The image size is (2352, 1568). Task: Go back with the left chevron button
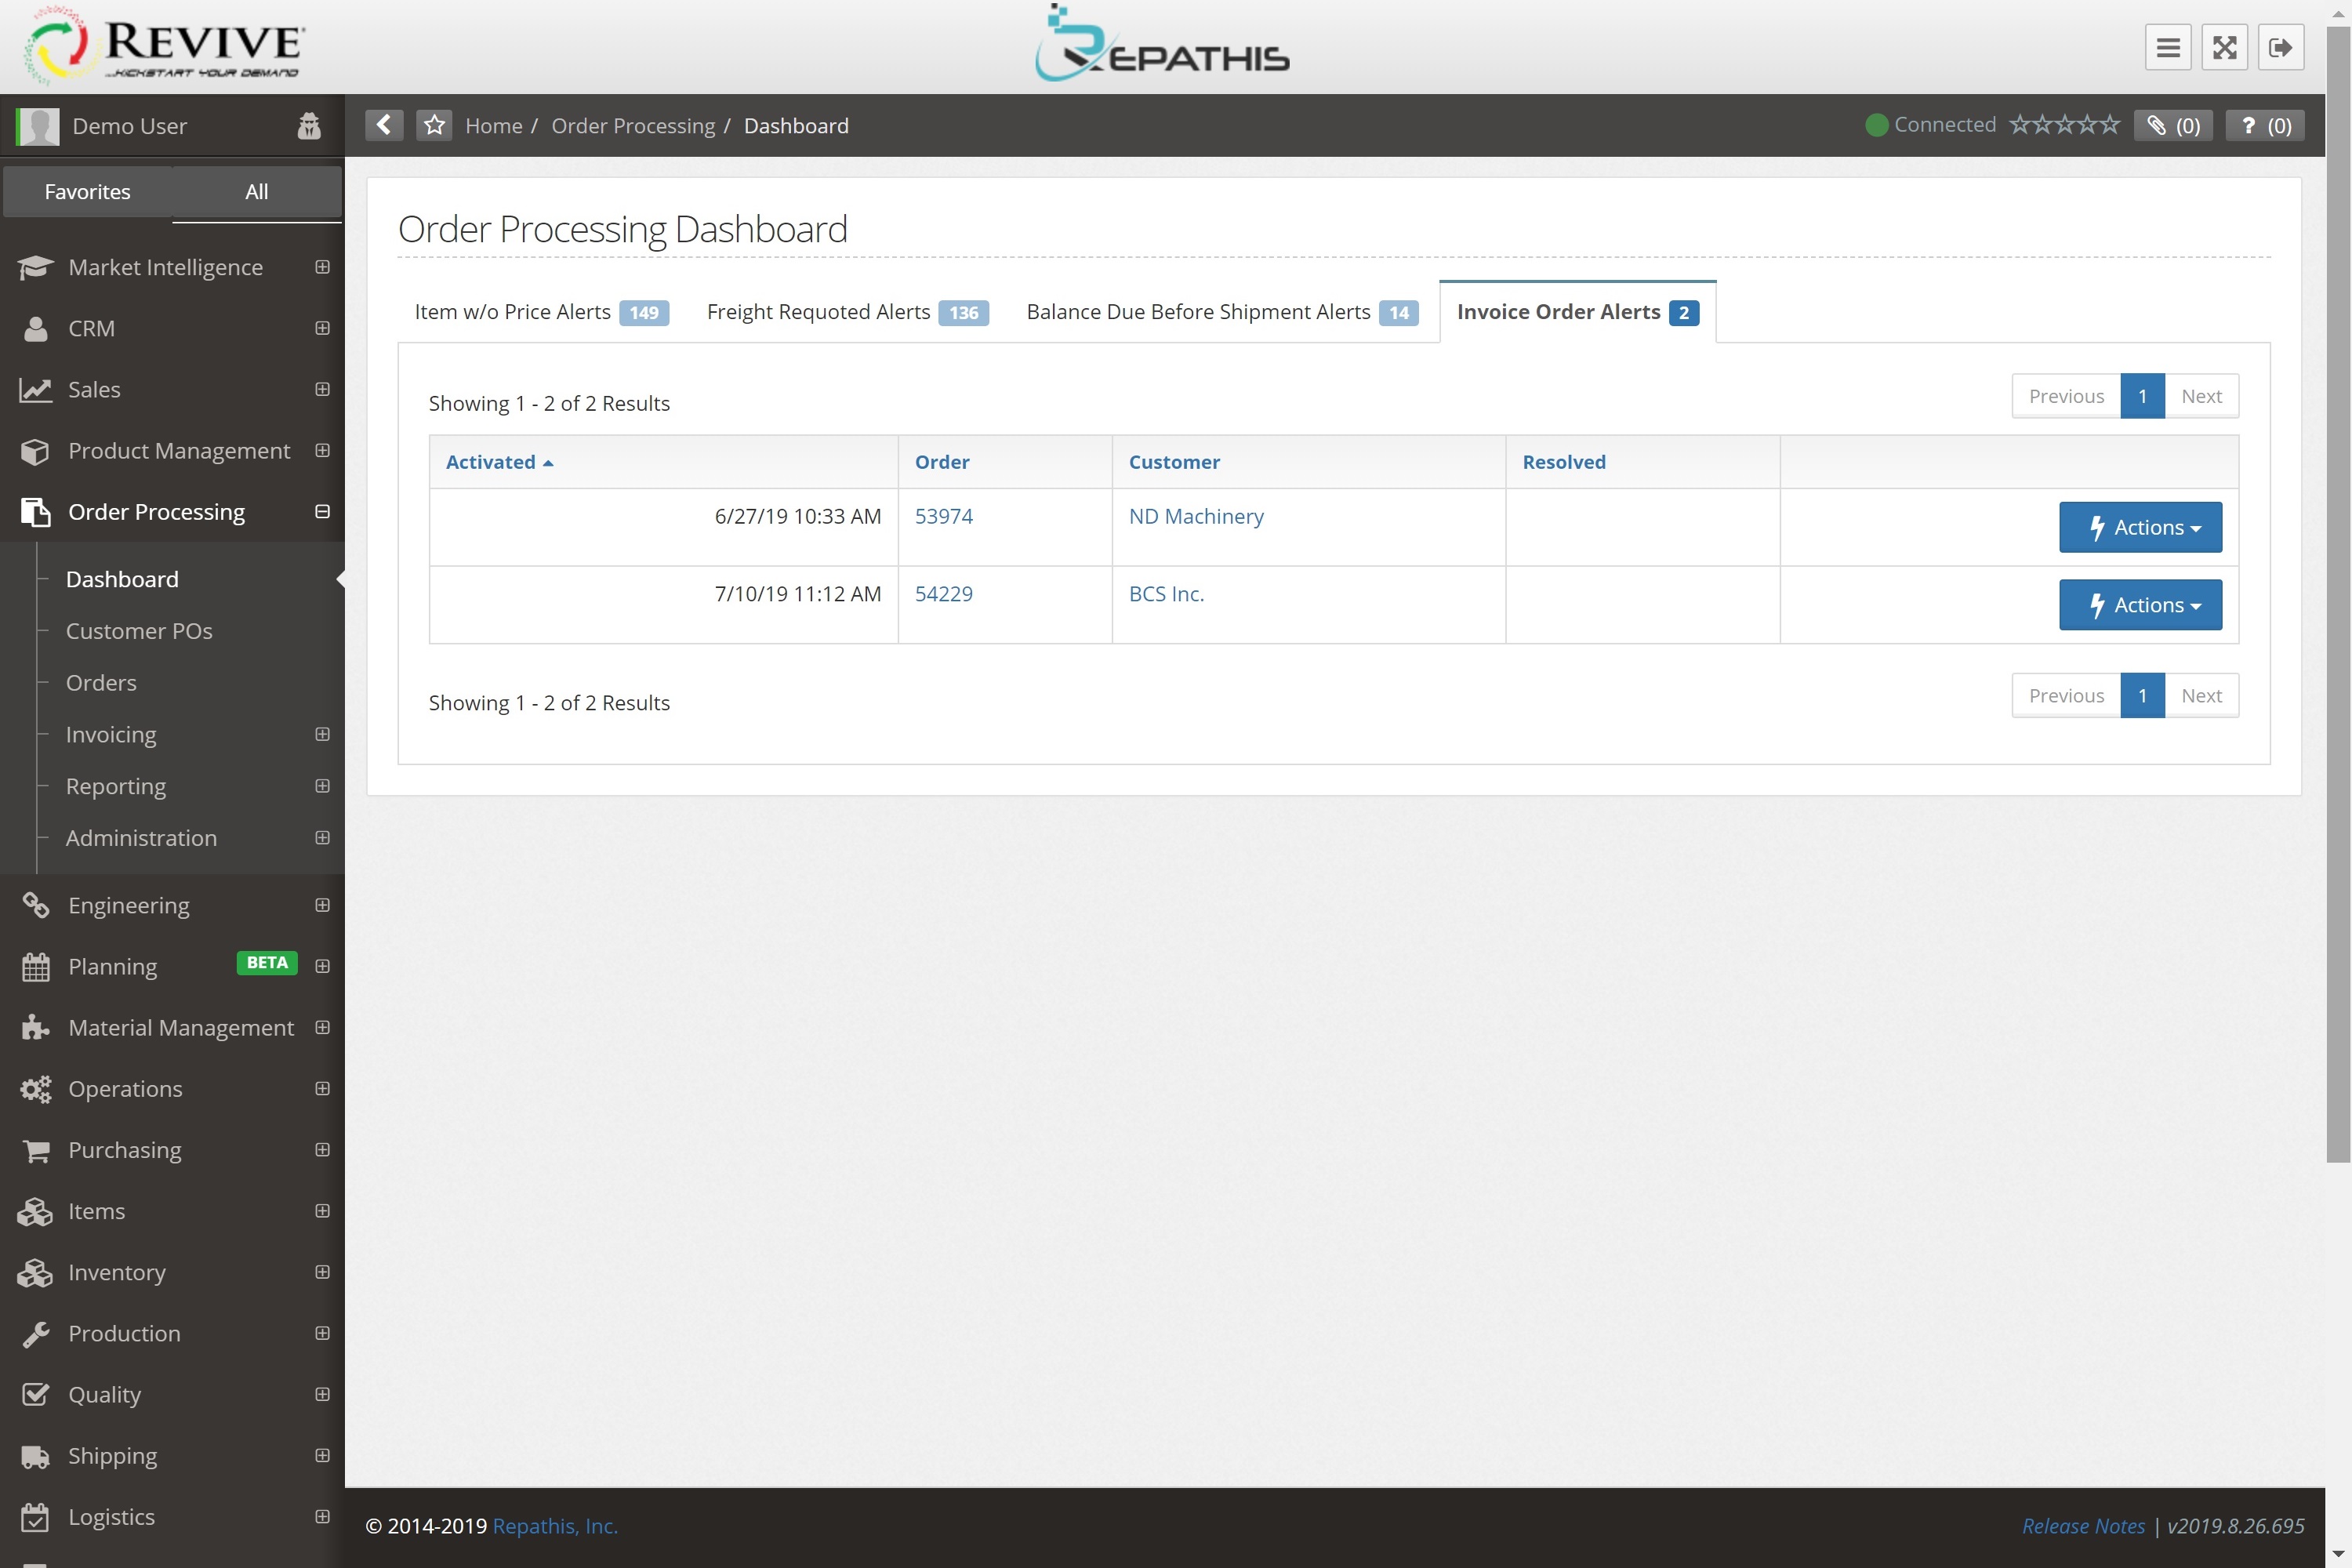pos(384,125)
